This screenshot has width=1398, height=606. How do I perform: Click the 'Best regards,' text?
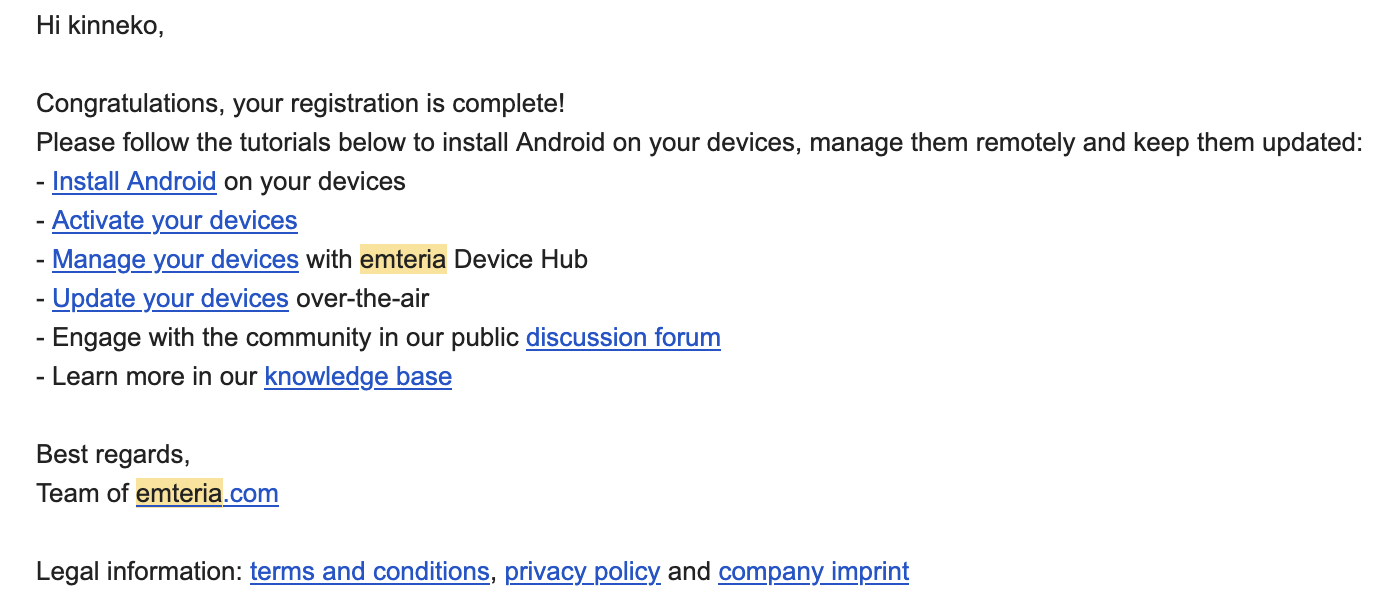pos(113,455)
